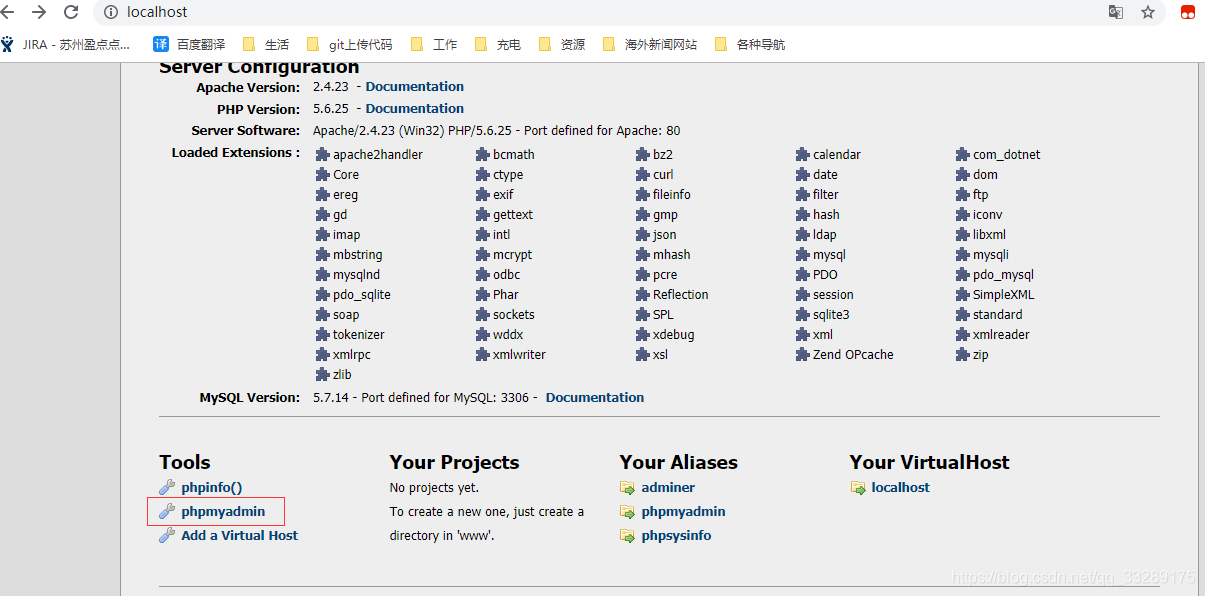Click the red extension icon in toolbar

pyautogui.click(x=1188, y=12)
